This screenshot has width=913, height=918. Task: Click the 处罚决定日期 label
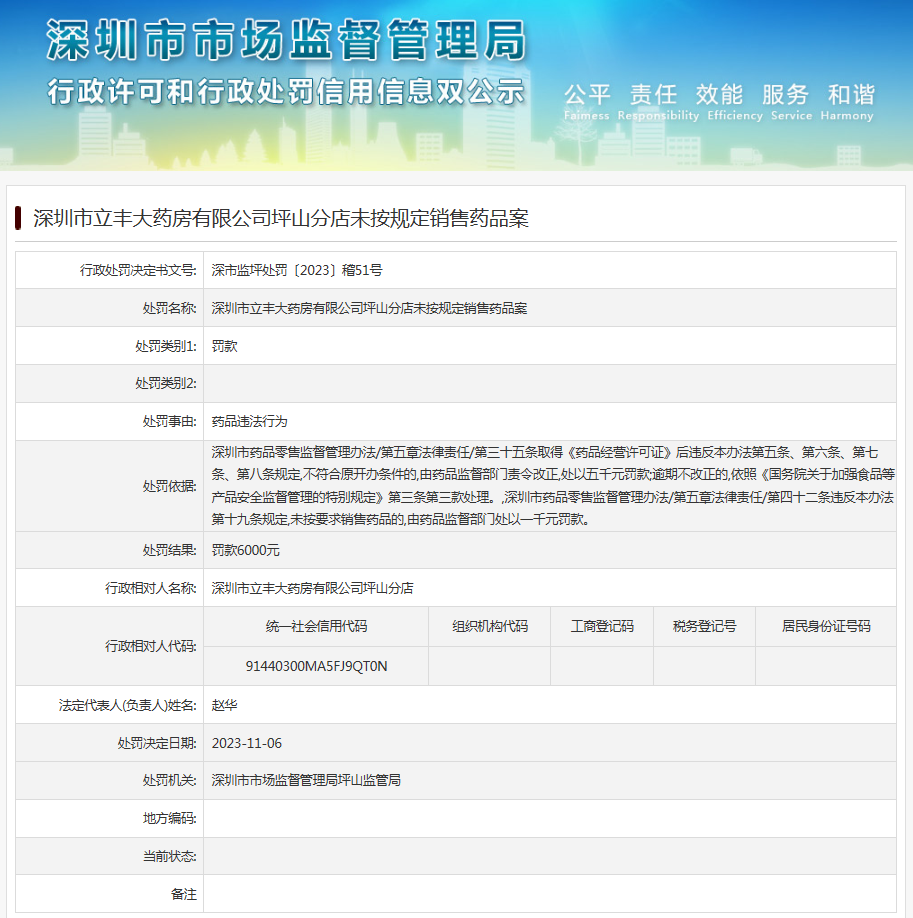[x=157, y=744]
